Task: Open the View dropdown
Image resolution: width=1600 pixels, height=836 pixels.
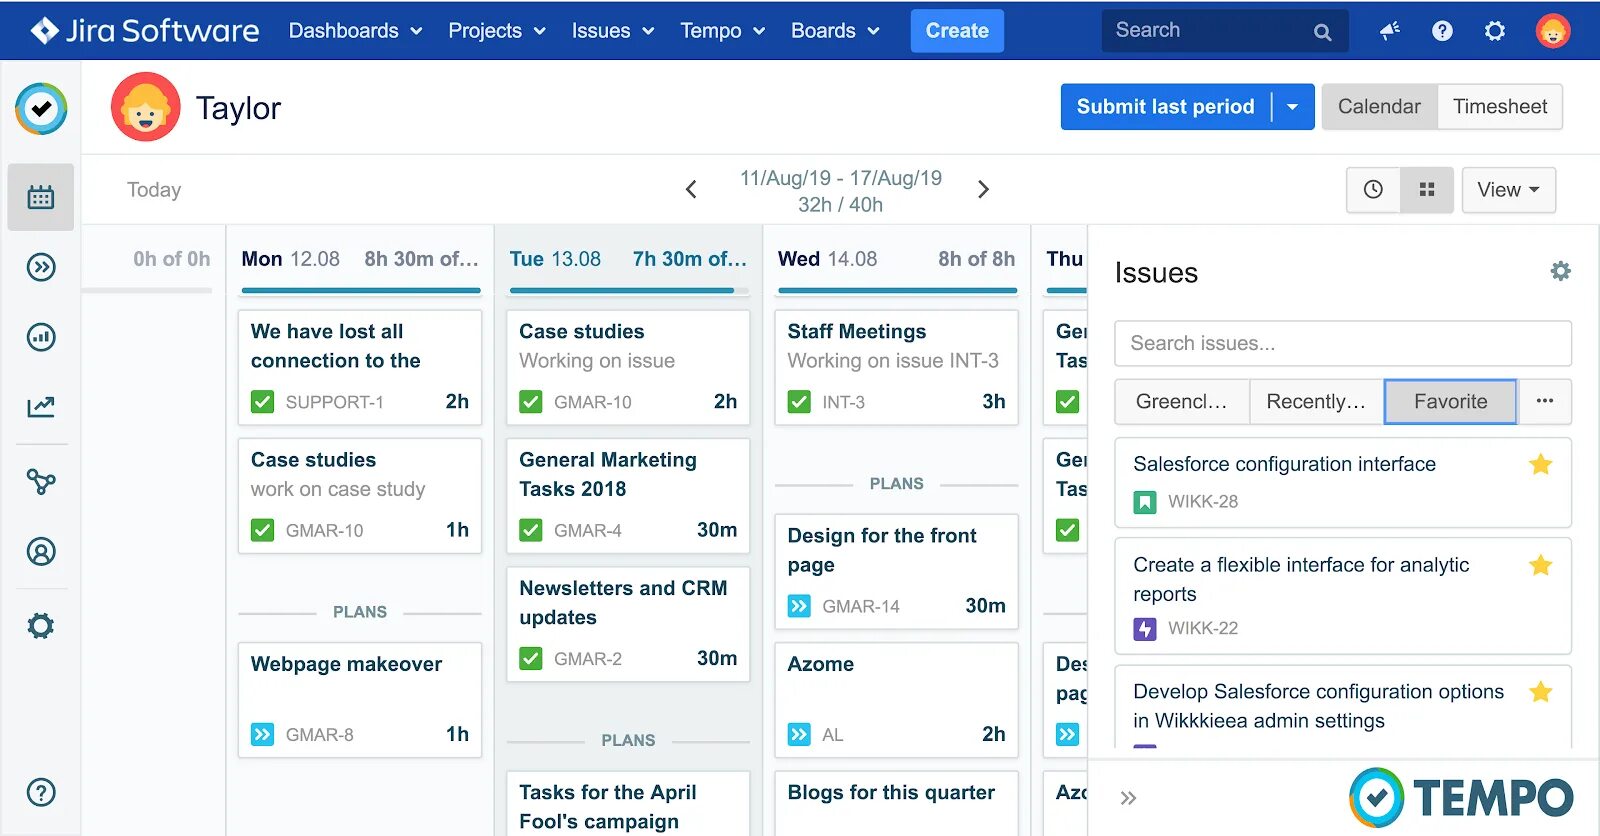Action: pyautogui.click(x=1508, y=190)
